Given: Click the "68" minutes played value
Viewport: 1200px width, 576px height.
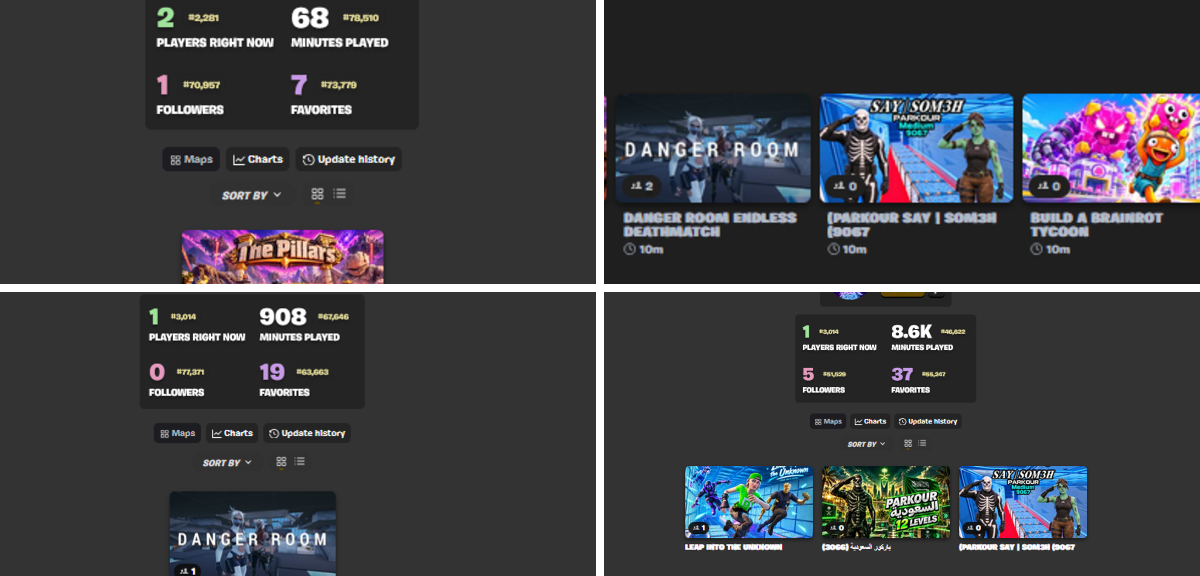Looking at the screenshot, I should click(310, 18).
